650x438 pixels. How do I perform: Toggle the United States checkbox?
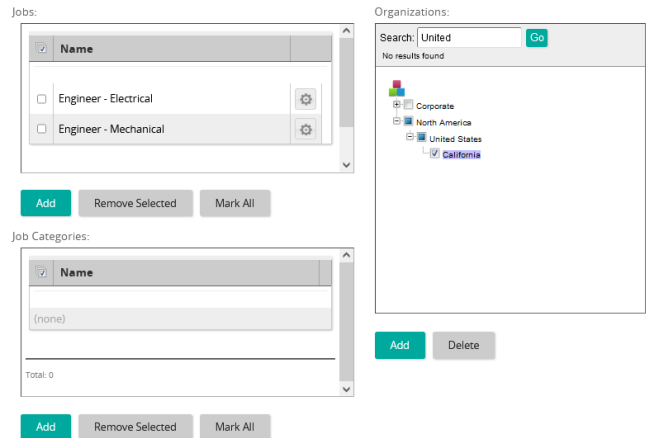coord(422,137)
